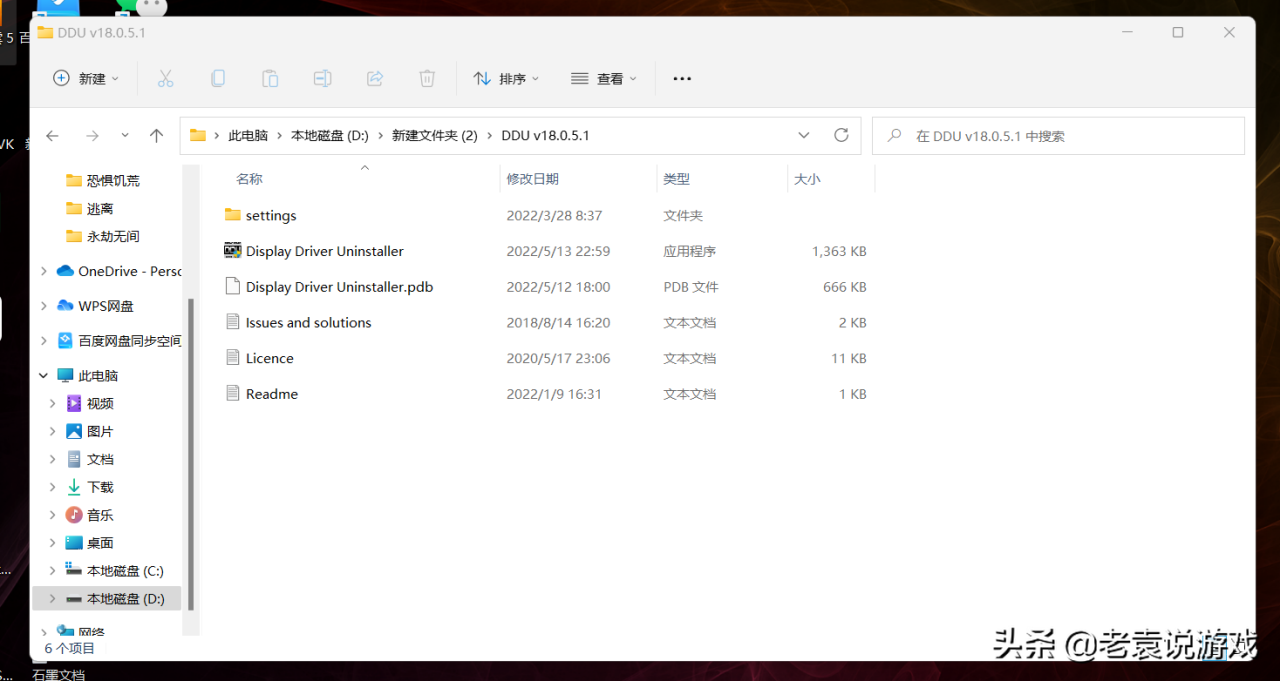Screen dimensions: 1280x681
Task: Open 下载 folder icon in sidebar
Action: coord(74,487)
